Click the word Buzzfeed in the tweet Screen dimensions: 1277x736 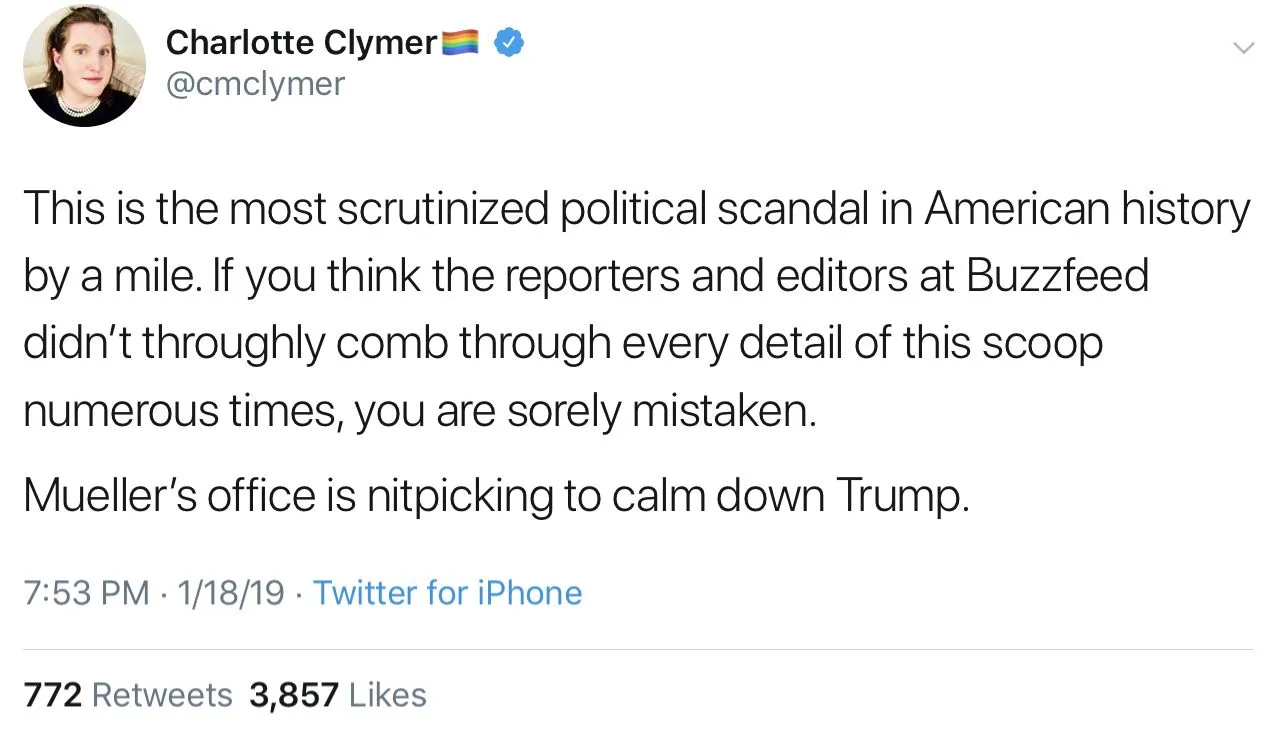point(1057,276)
